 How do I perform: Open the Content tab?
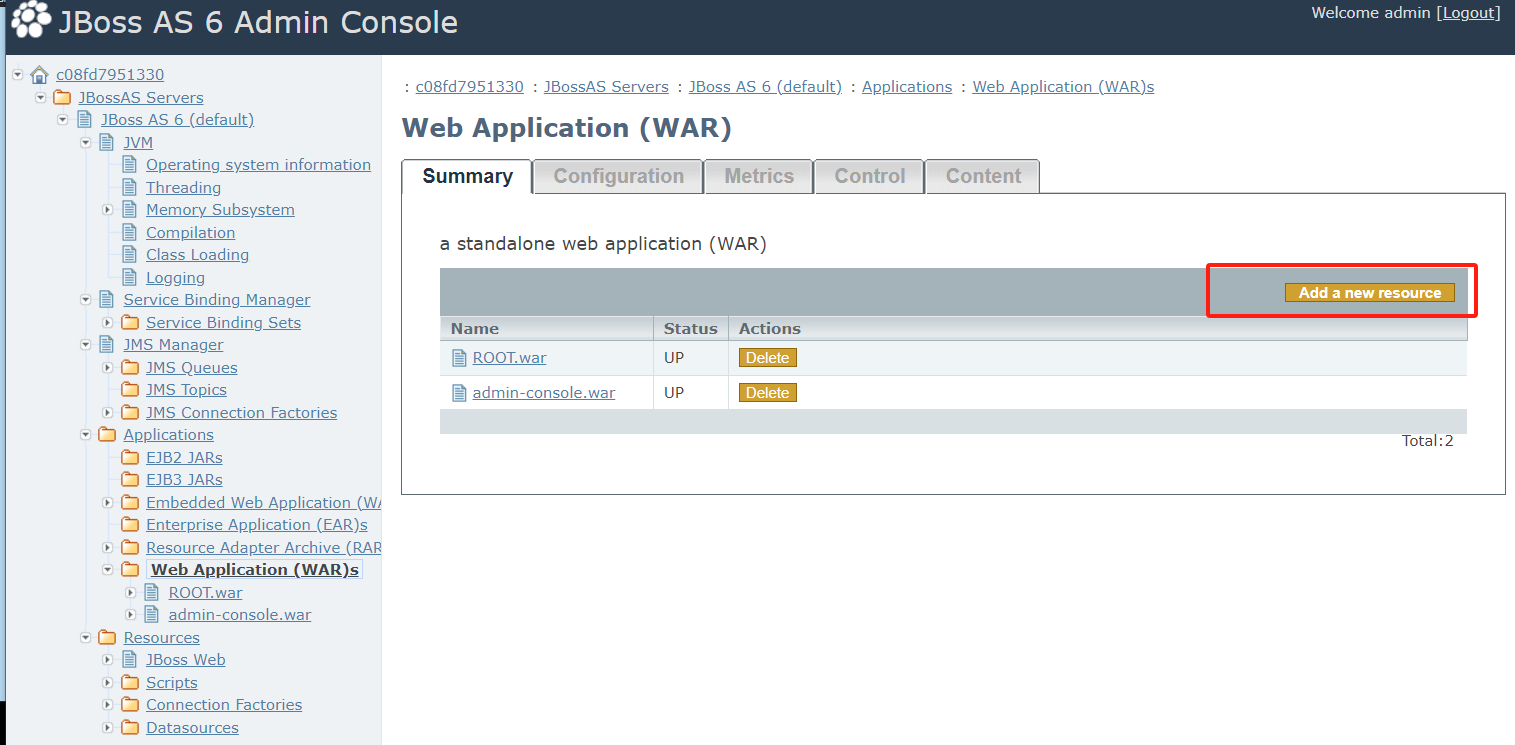point(983,176)
